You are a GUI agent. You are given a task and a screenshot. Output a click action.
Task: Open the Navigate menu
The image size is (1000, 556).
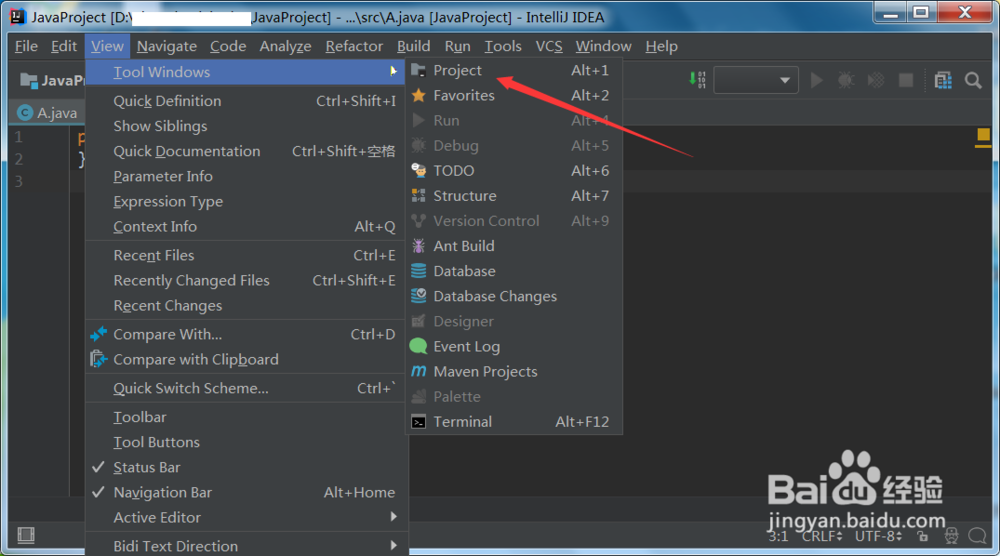pyautogui.click(x=166, y=46)
